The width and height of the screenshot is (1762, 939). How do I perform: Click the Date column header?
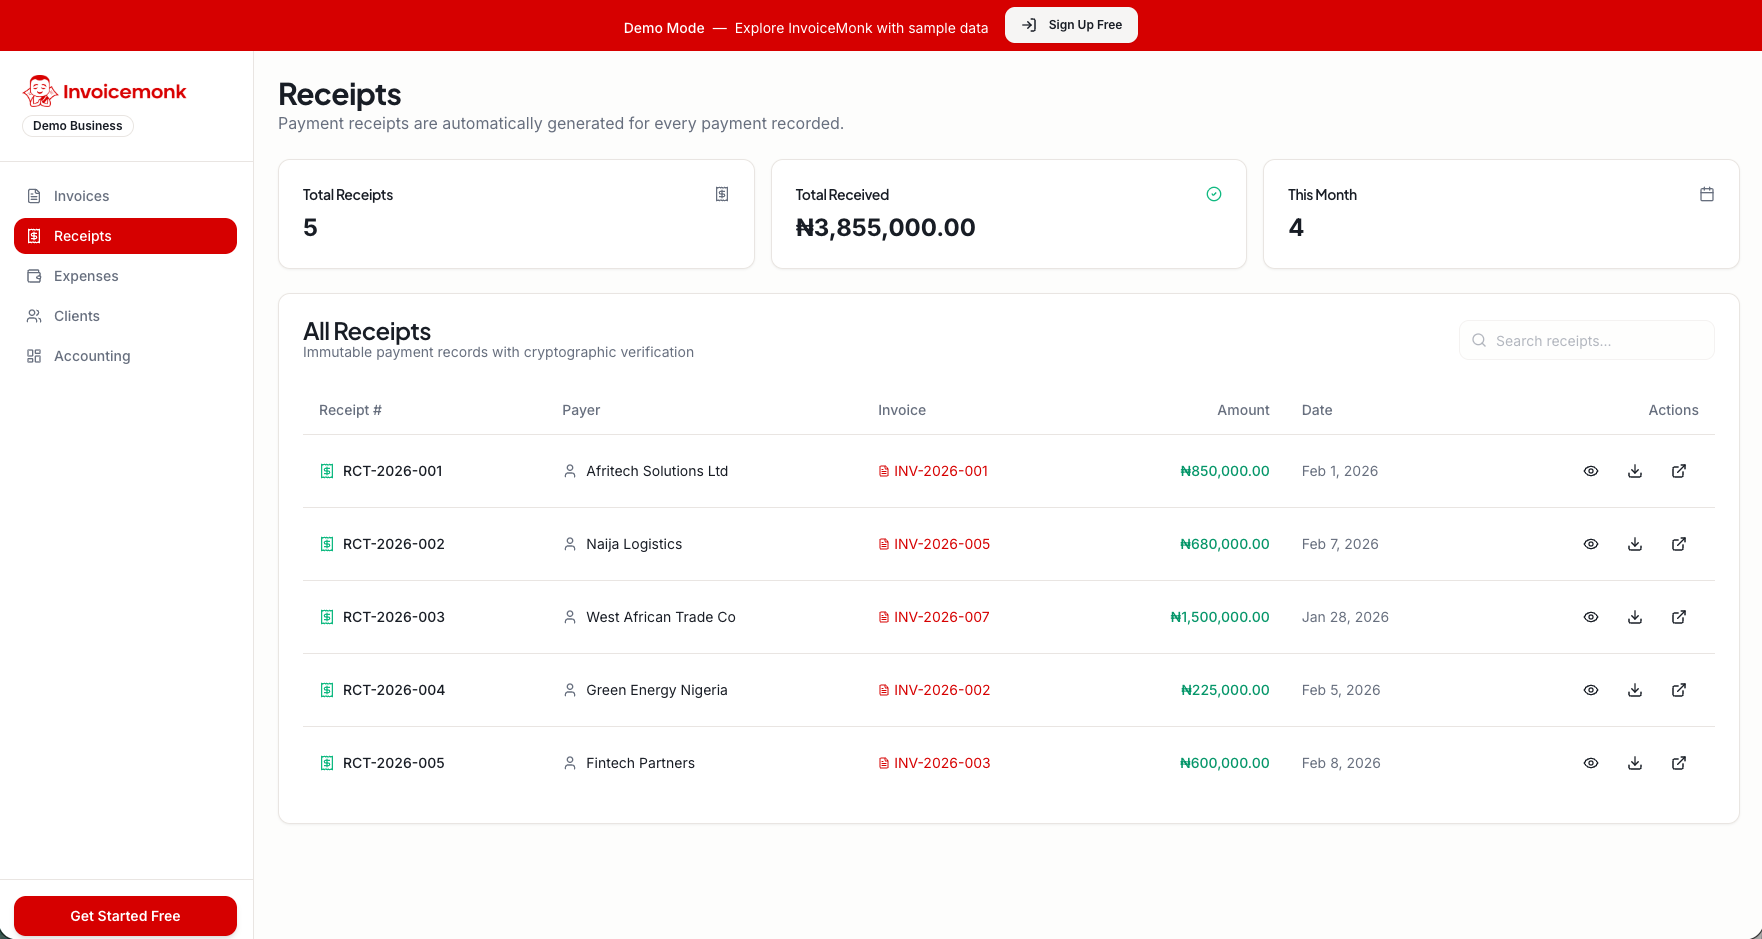(1317, 410)
